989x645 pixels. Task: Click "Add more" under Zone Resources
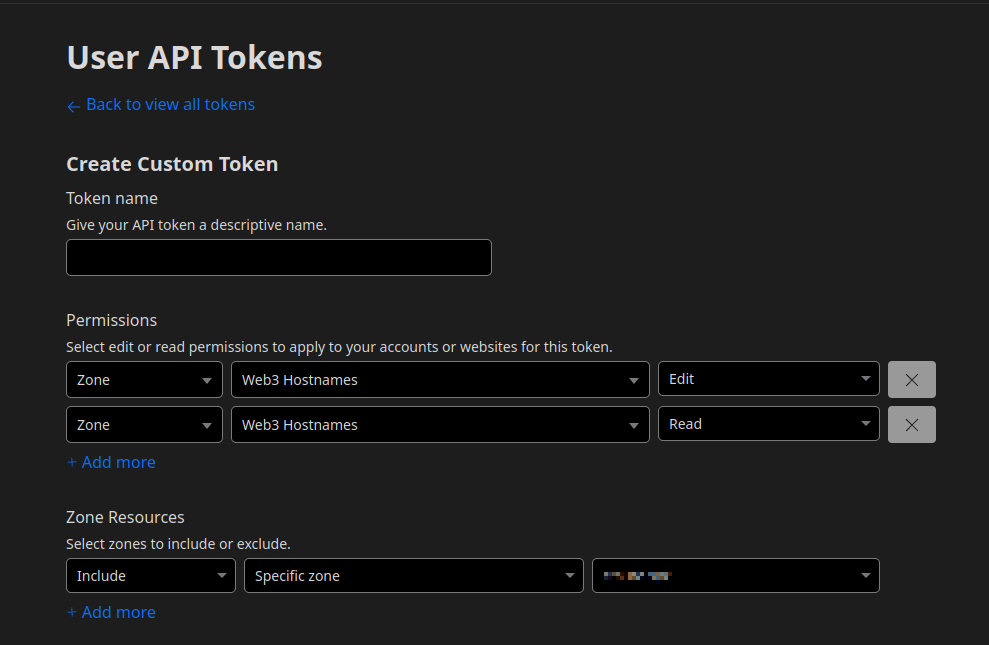(x=118, y=612)
